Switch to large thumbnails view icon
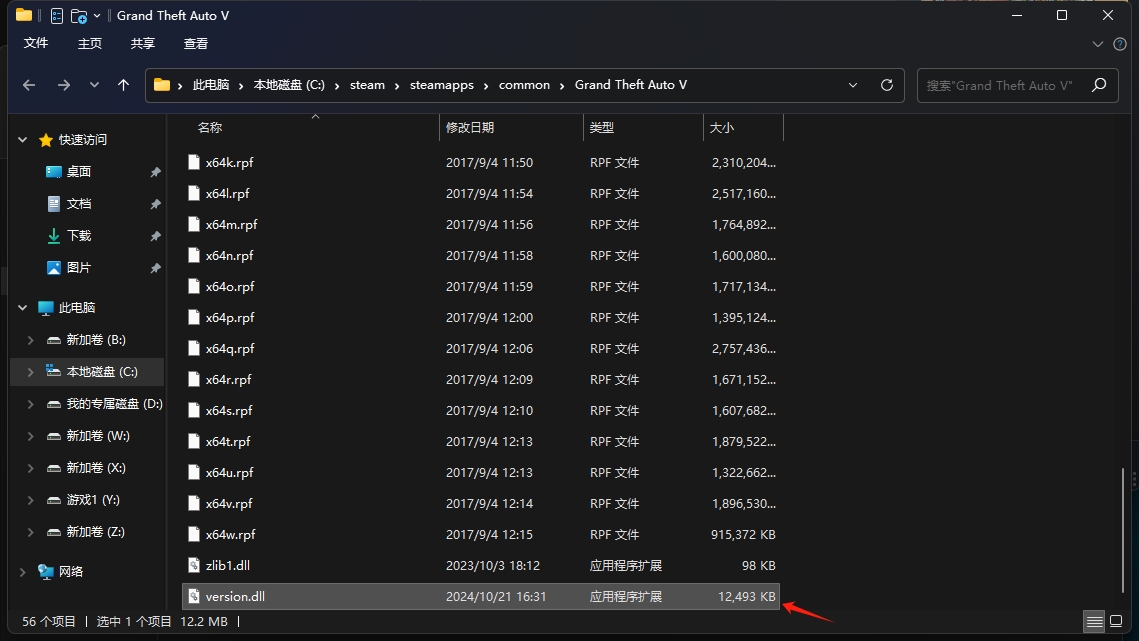 [x=1116, y=621]
